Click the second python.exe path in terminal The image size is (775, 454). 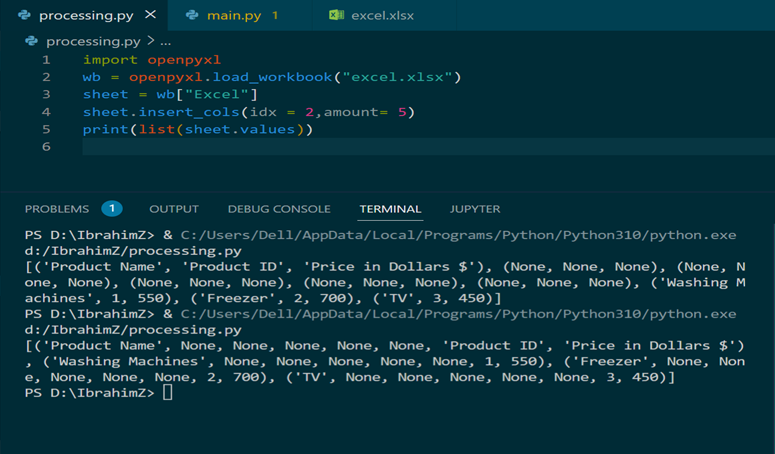coord(458,314)
